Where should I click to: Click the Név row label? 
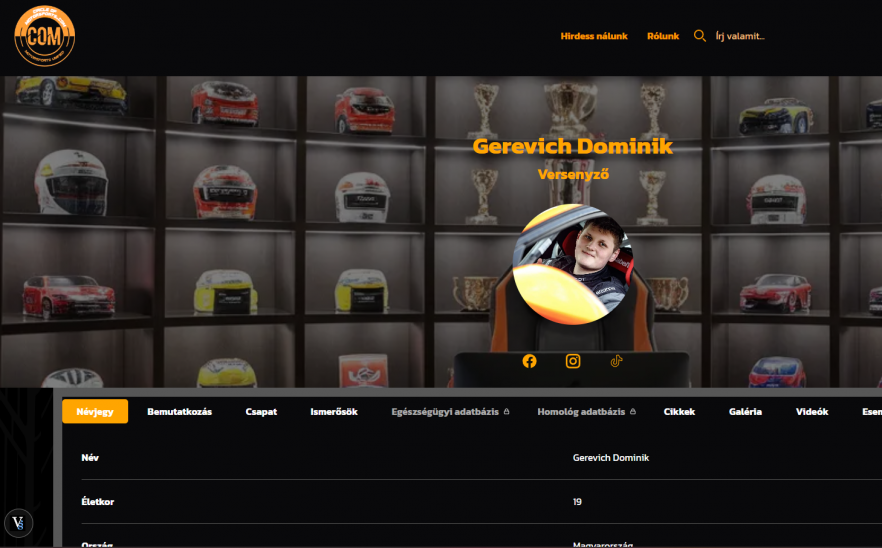click(90, 457)
